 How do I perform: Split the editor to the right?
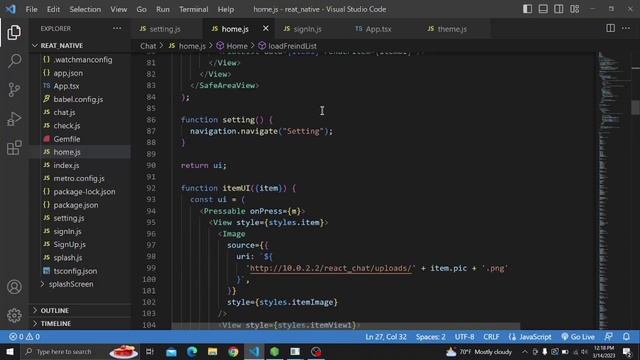tap(610, 28)
